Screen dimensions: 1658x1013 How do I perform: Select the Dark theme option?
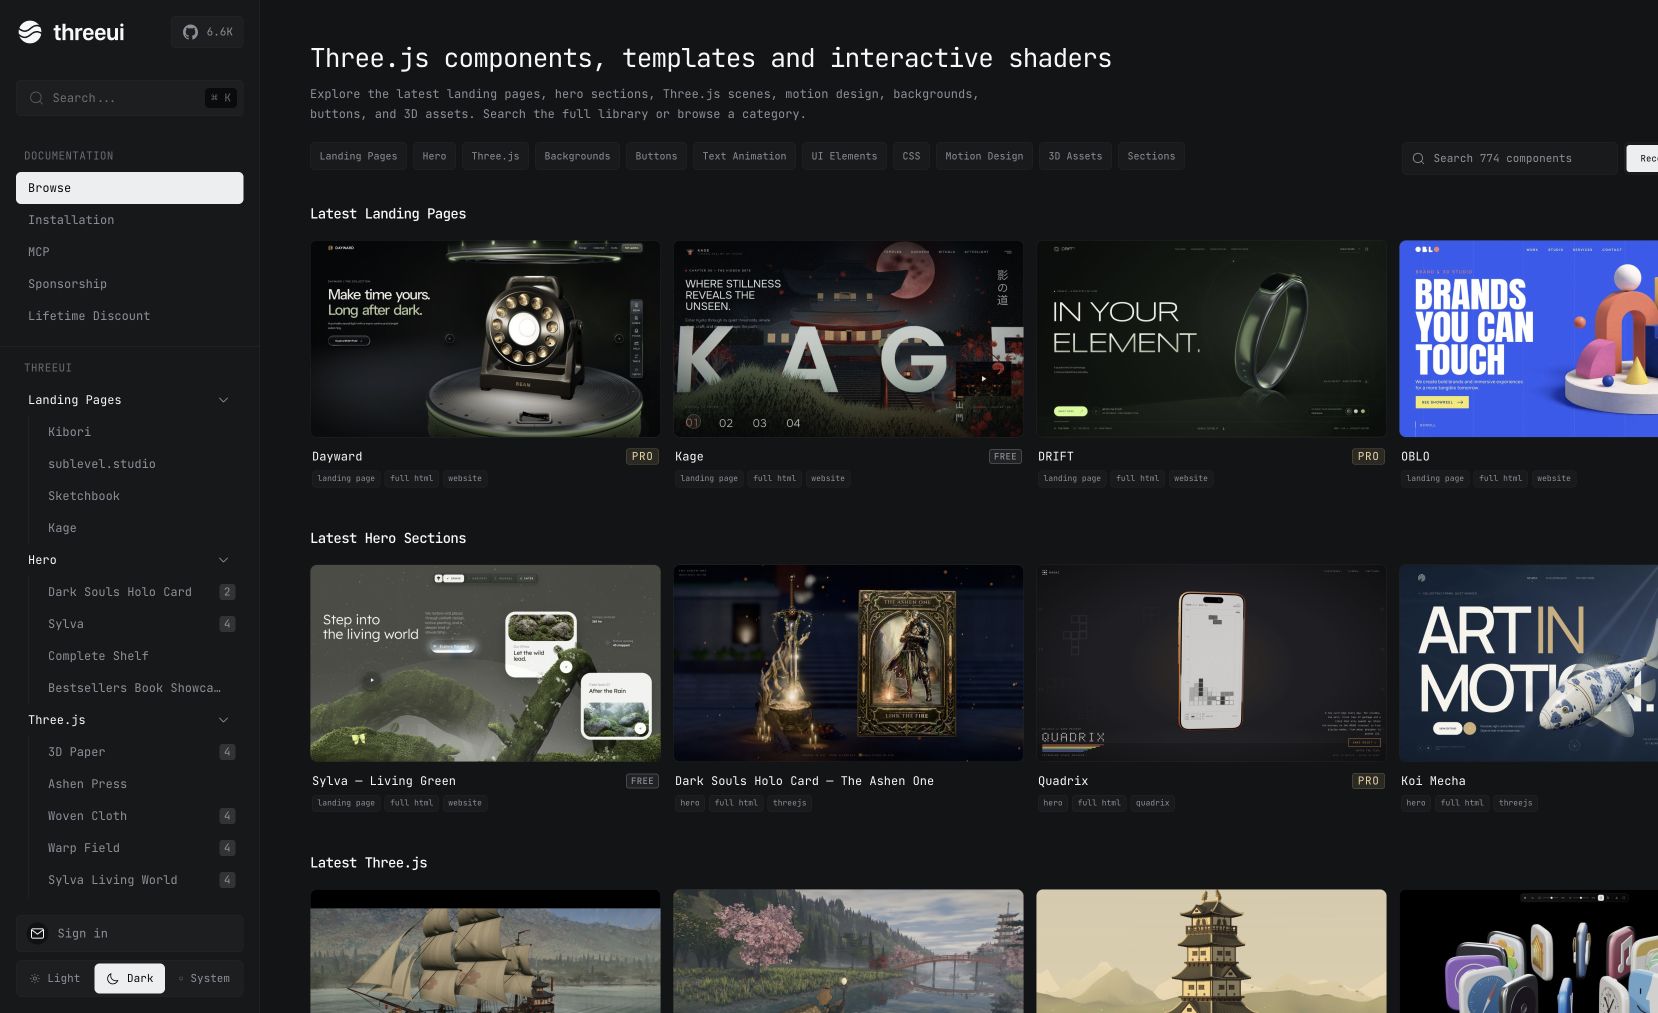[x=130, y=978]
